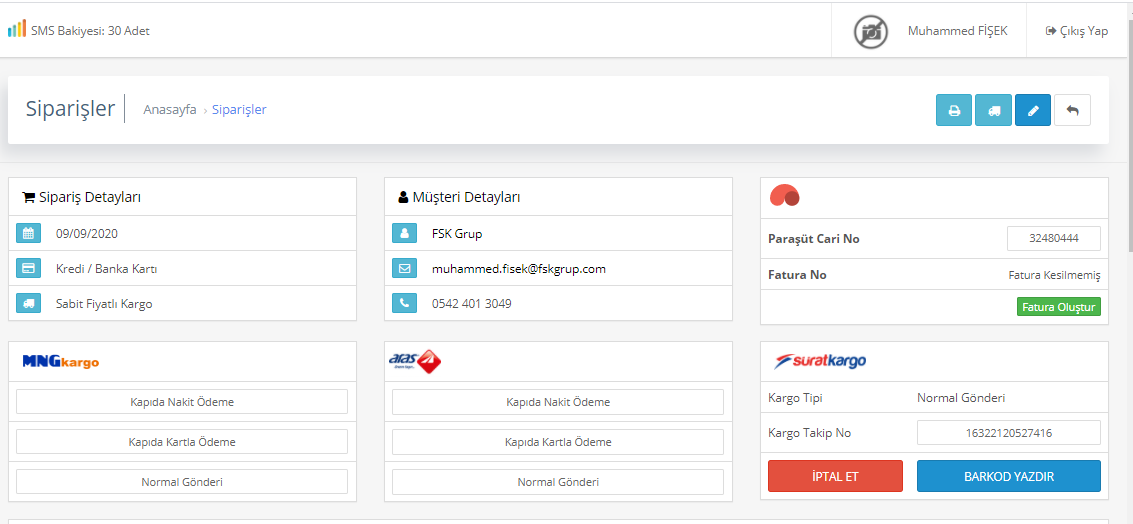Click the truck icon beside Sabit Fiyatlı Kargo

[29, 304]
